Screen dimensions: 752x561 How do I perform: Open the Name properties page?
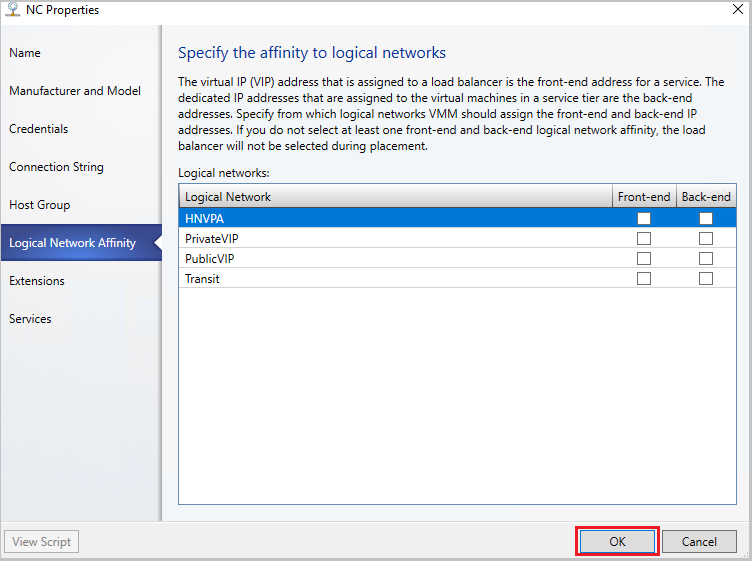[25, 53]
